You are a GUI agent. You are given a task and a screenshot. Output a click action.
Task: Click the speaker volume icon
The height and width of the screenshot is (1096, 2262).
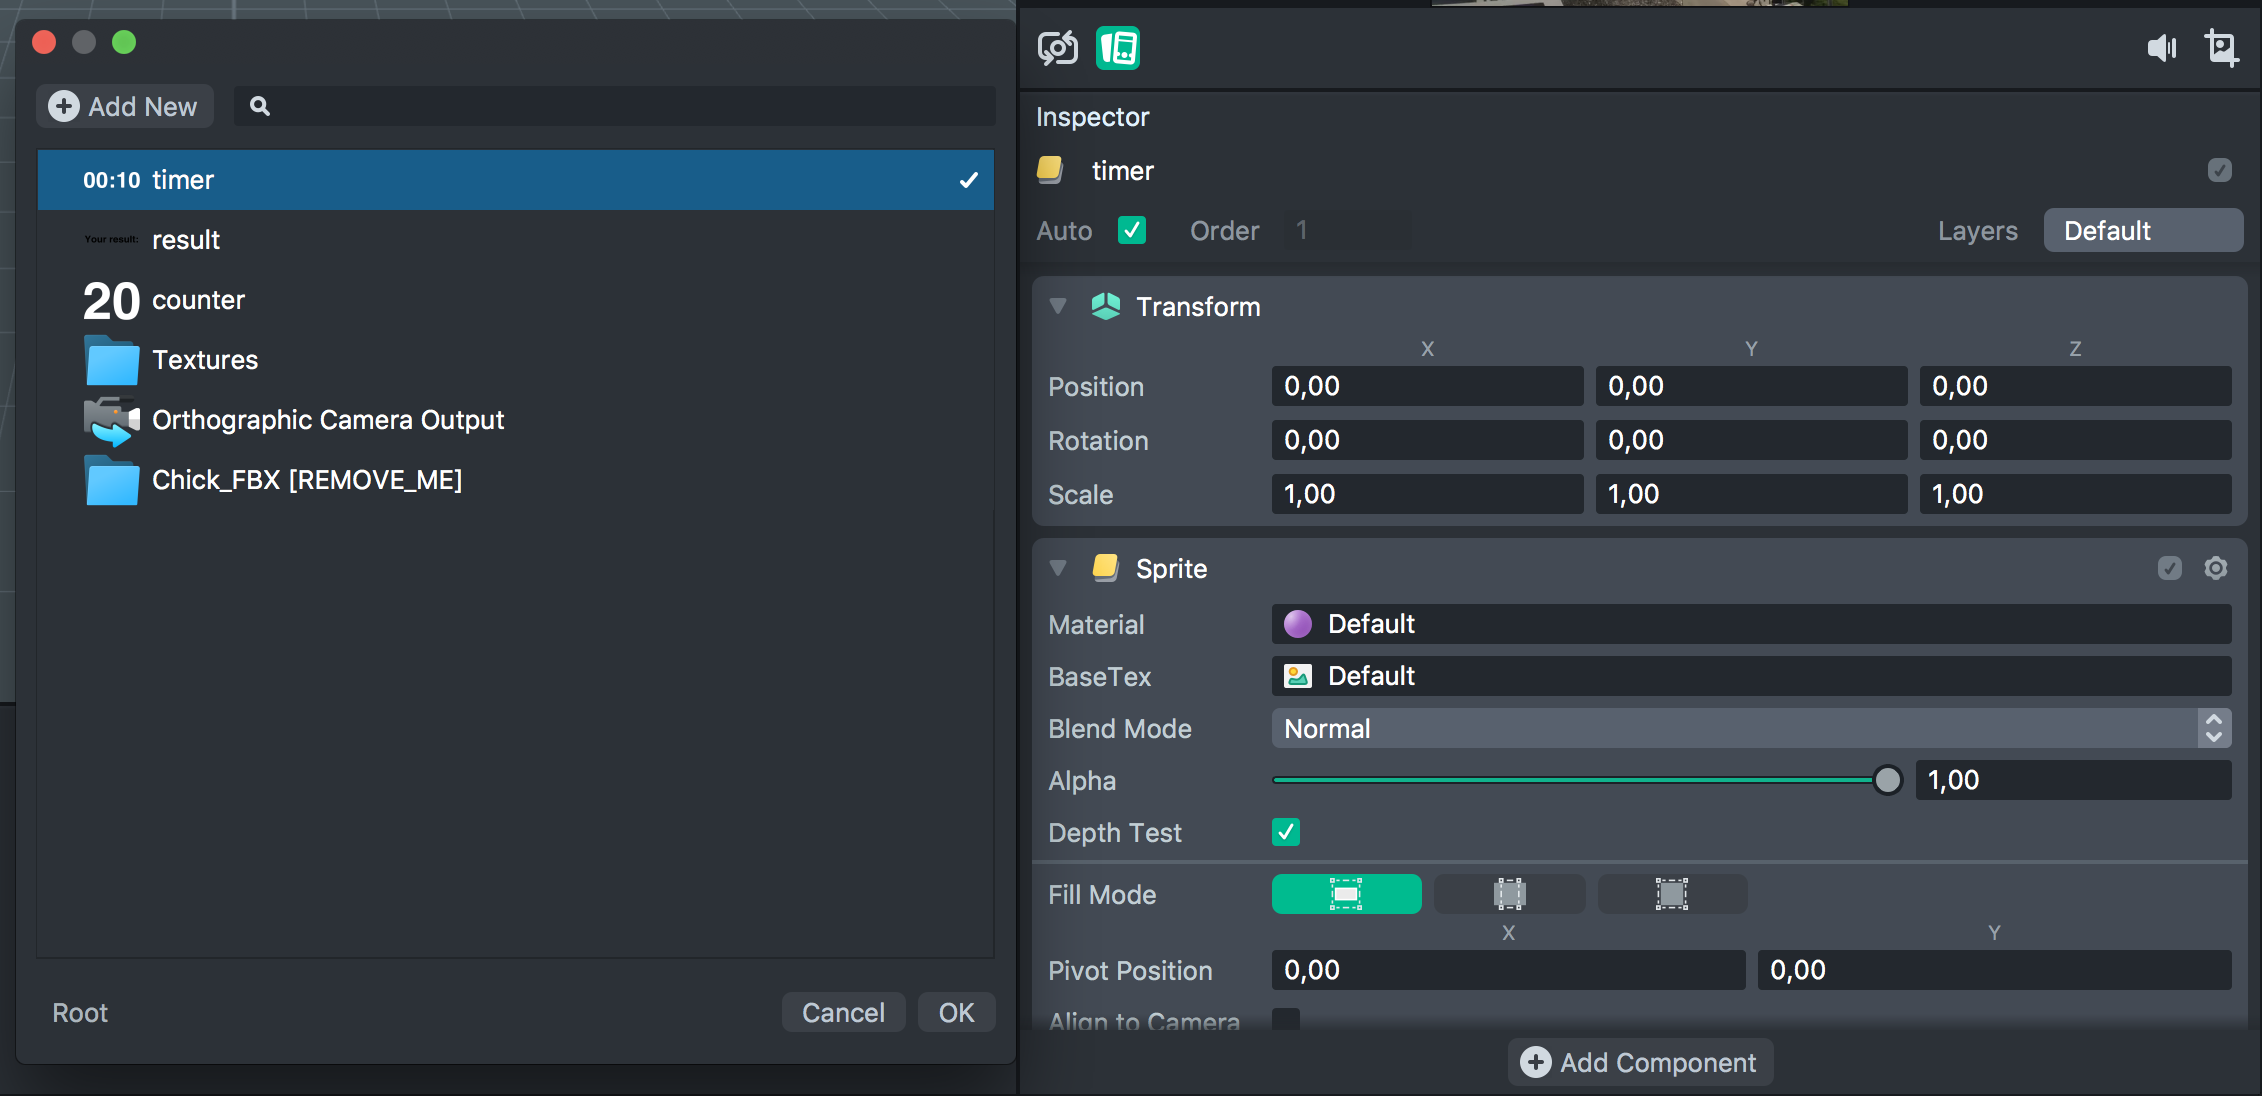2161,47
